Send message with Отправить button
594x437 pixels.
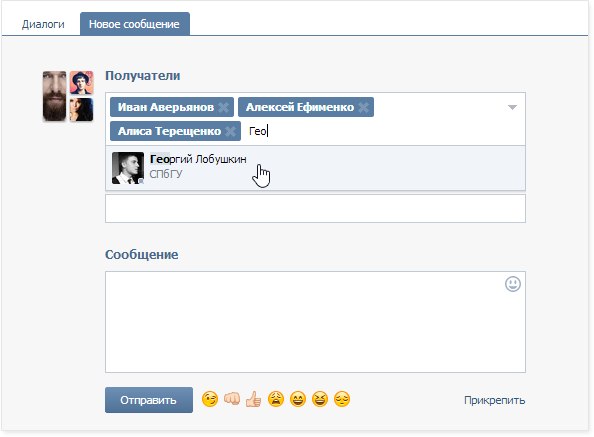tap(148, 400)
